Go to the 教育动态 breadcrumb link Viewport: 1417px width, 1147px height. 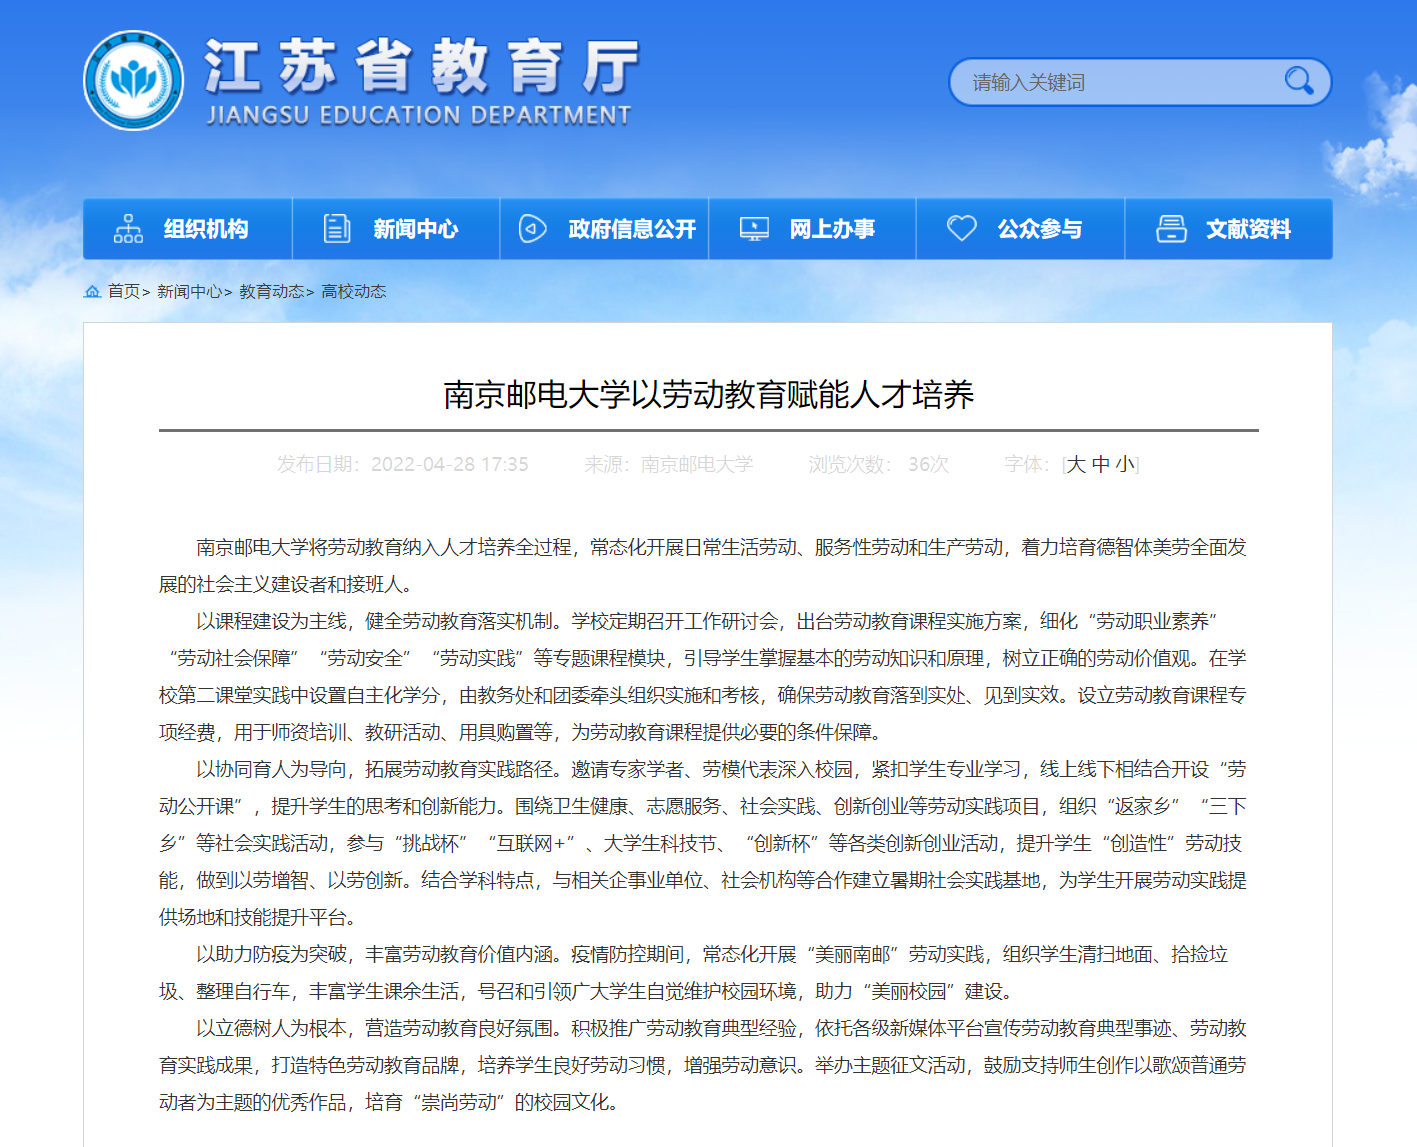(x=271, y=292)
